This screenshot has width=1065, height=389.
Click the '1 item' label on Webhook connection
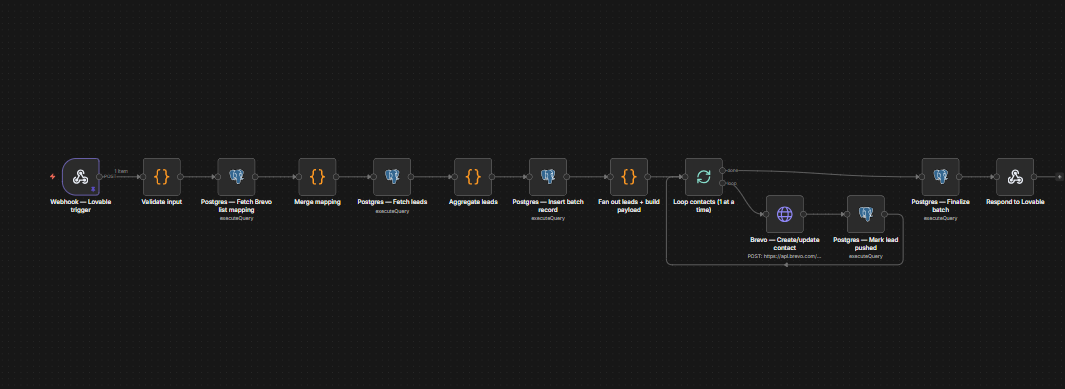[x=121, y=171]
